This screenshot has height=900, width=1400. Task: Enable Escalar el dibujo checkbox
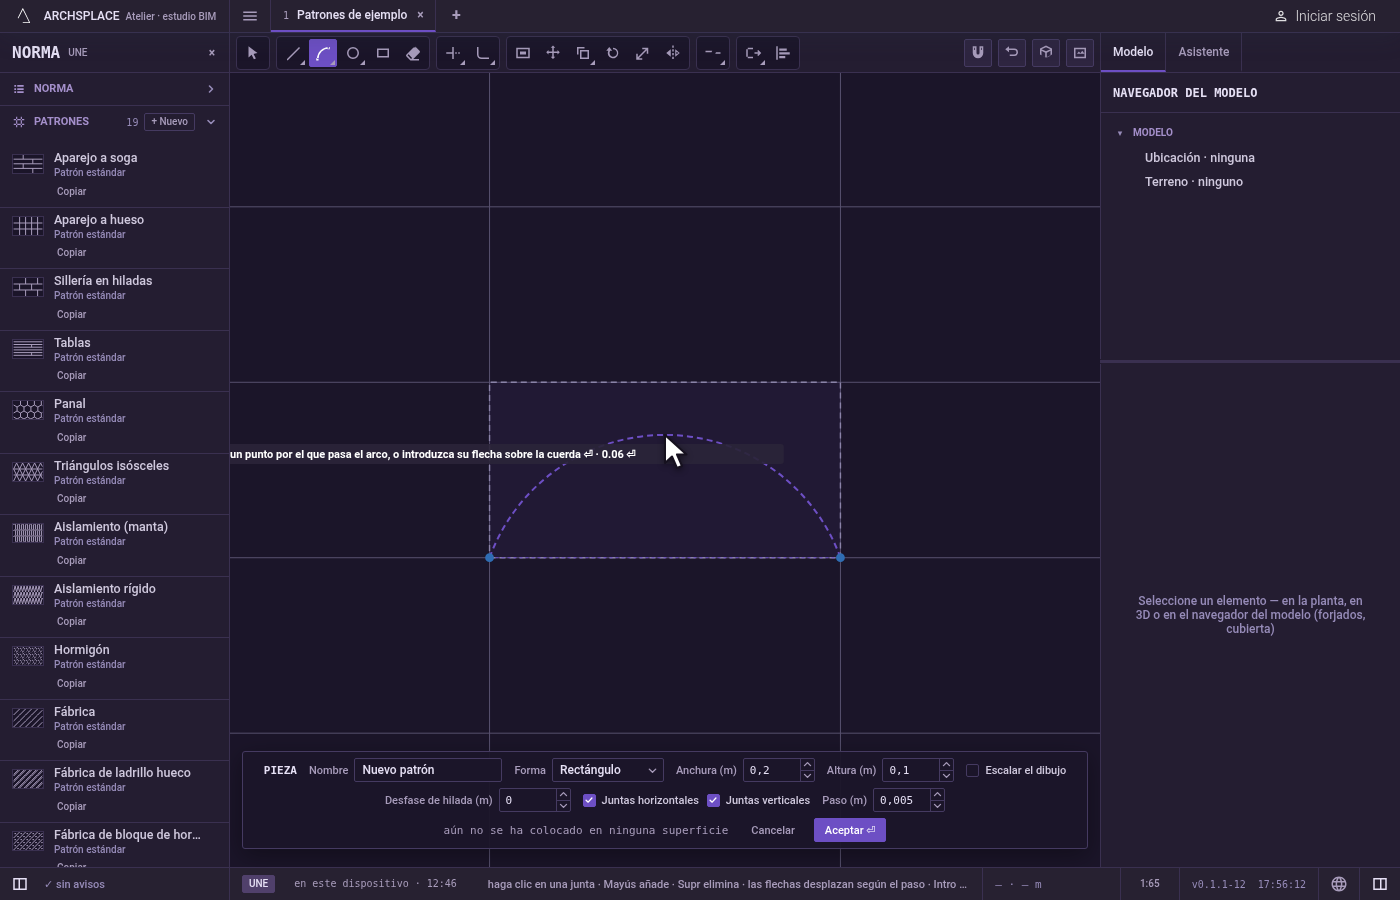972,770
